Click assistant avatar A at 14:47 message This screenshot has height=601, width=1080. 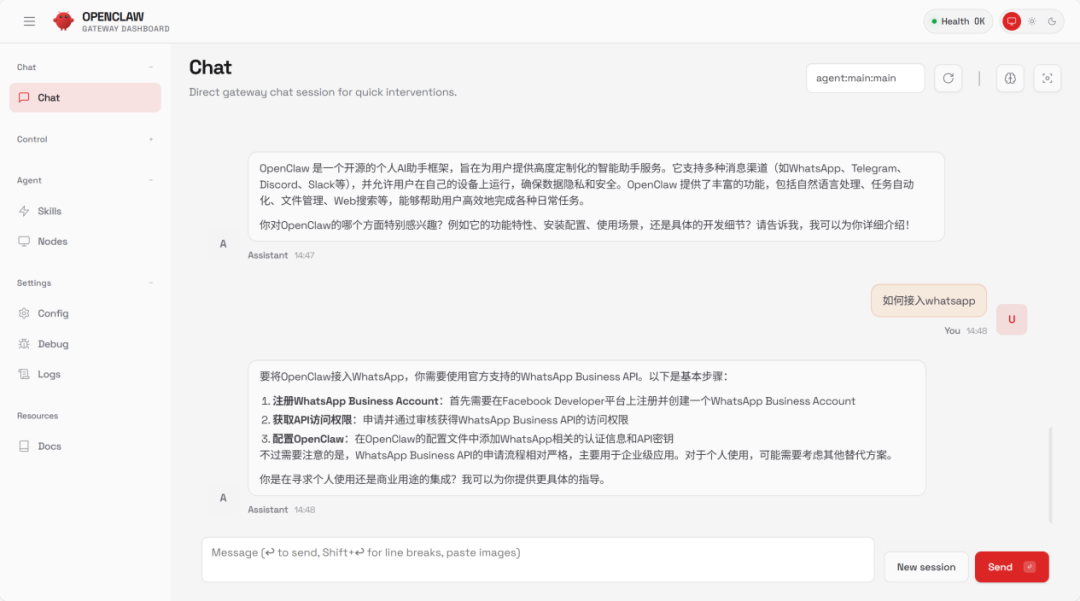(223, 244)
